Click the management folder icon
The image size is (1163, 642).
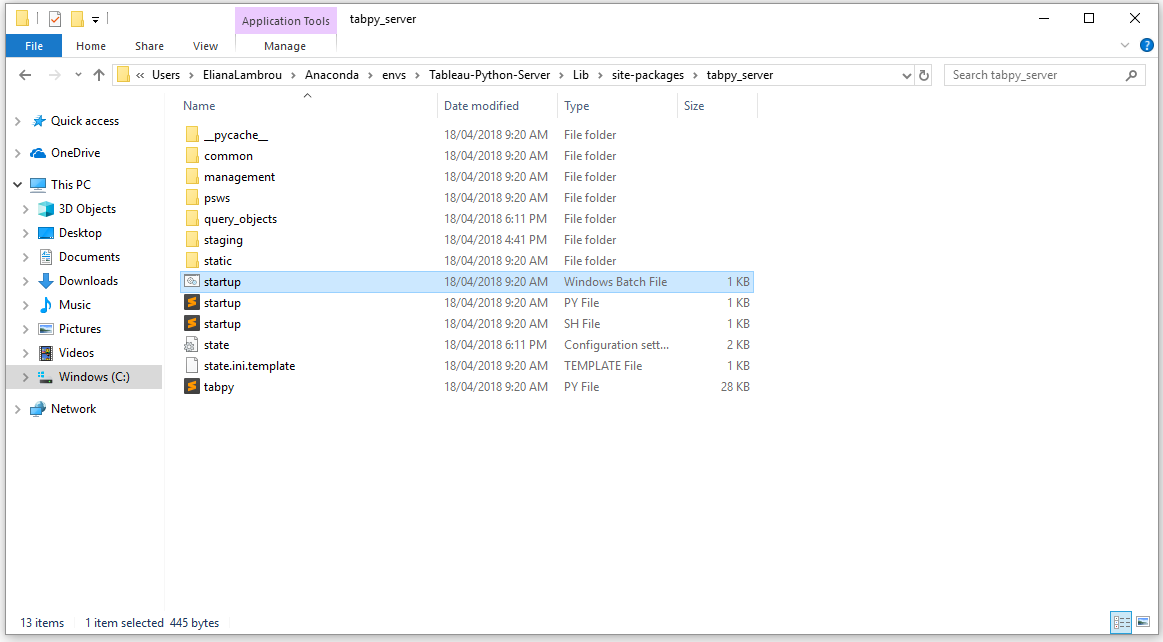click(x=192, y=176)
